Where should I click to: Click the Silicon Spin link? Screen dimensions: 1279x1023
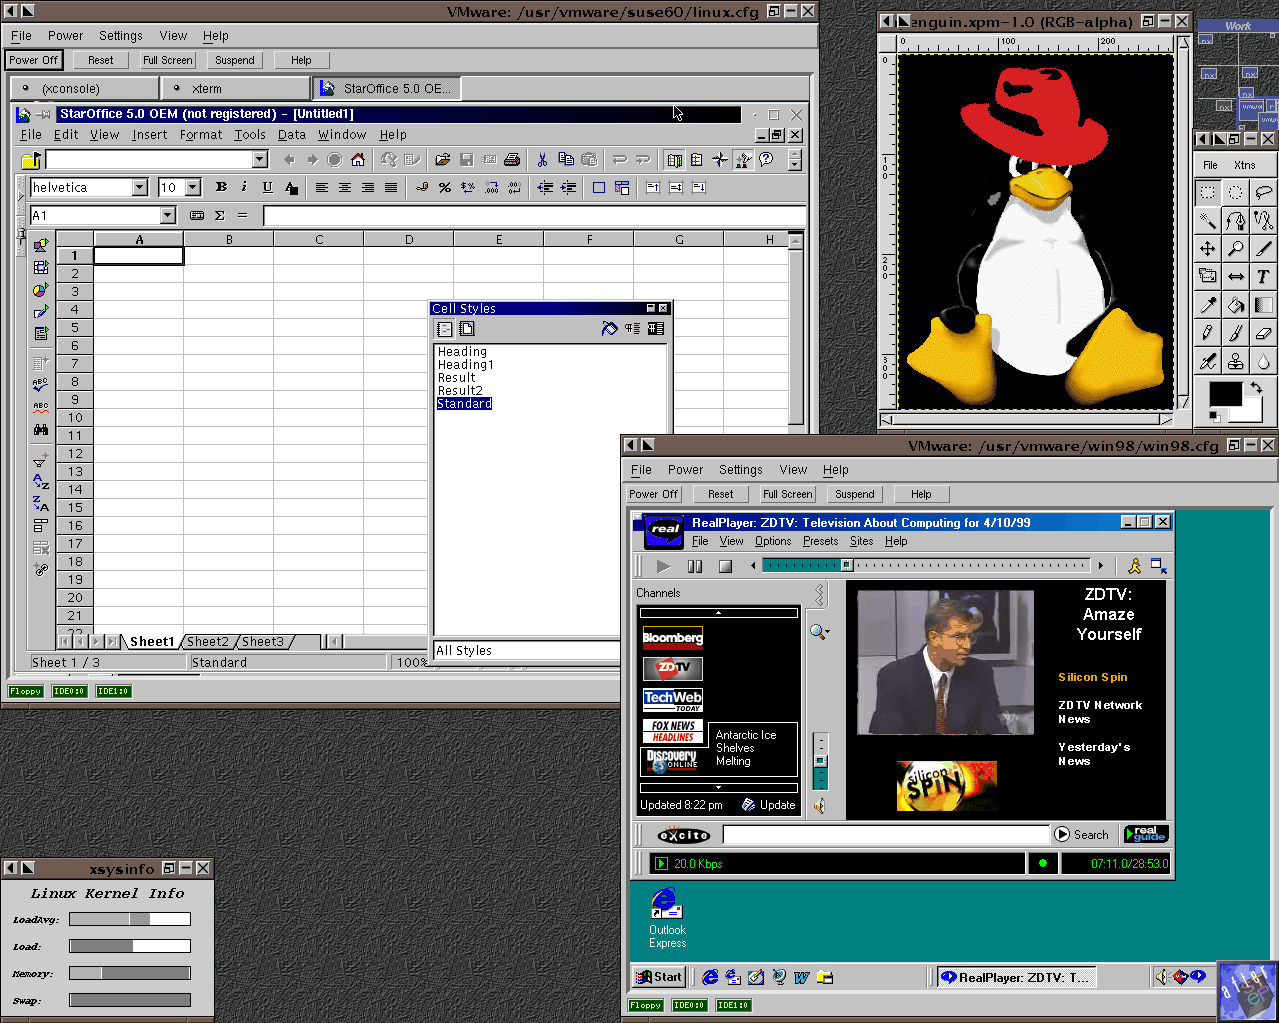click(1092, 677)
